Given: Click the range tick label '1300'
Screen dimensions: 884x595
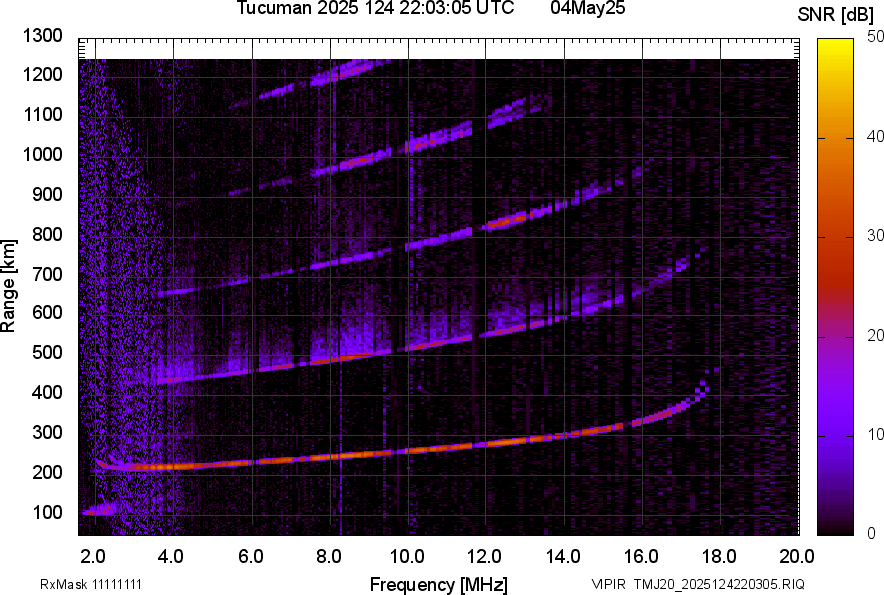Looking at the screenshot, I should tap(42, 36).
